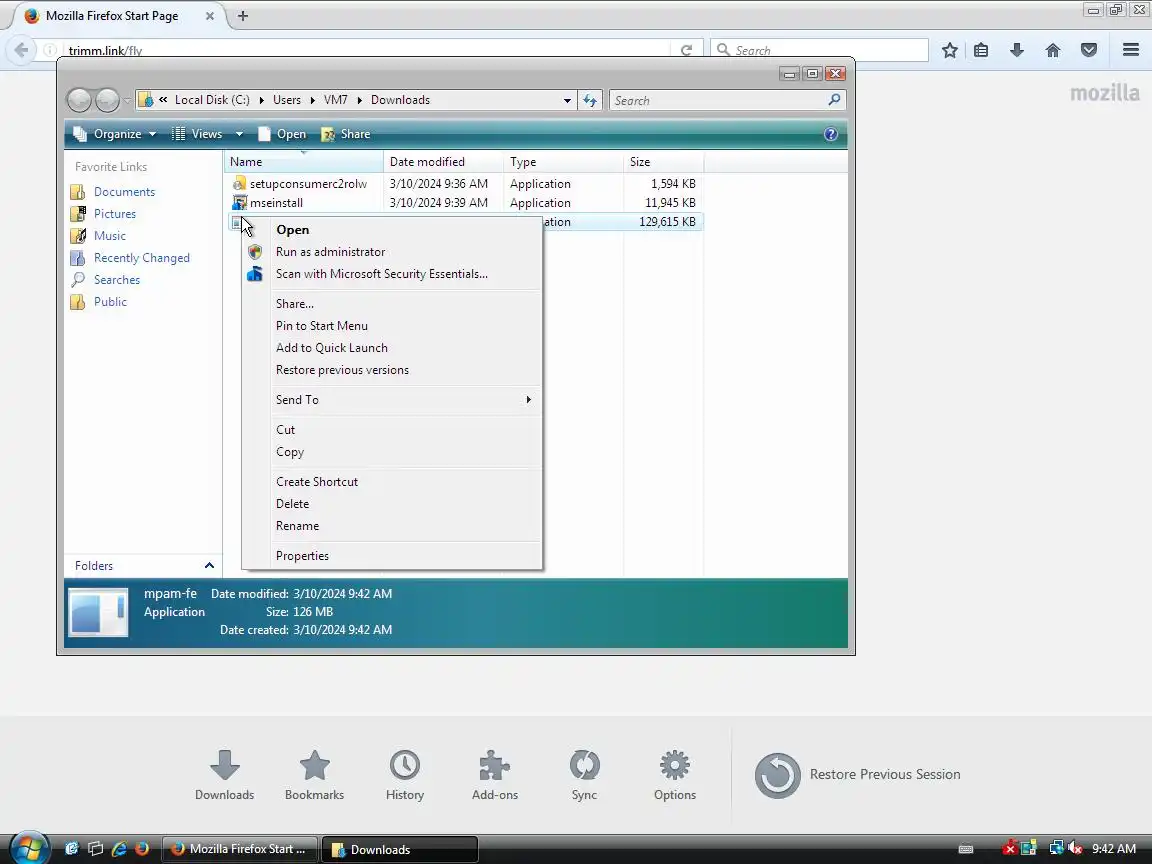This screenshot has height=864, width=1152.
Task: Open Firefox bookmarks list icon
Action: (x=981, y=50)
